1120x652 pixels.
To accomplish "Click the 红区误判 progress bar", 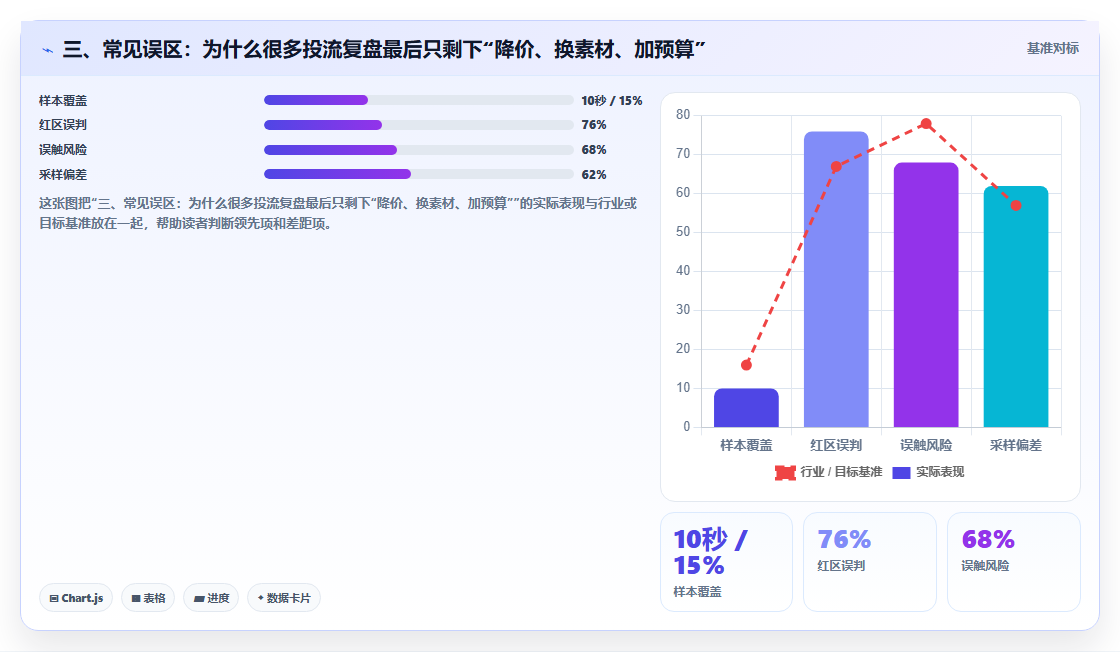I will click(419, 125).
